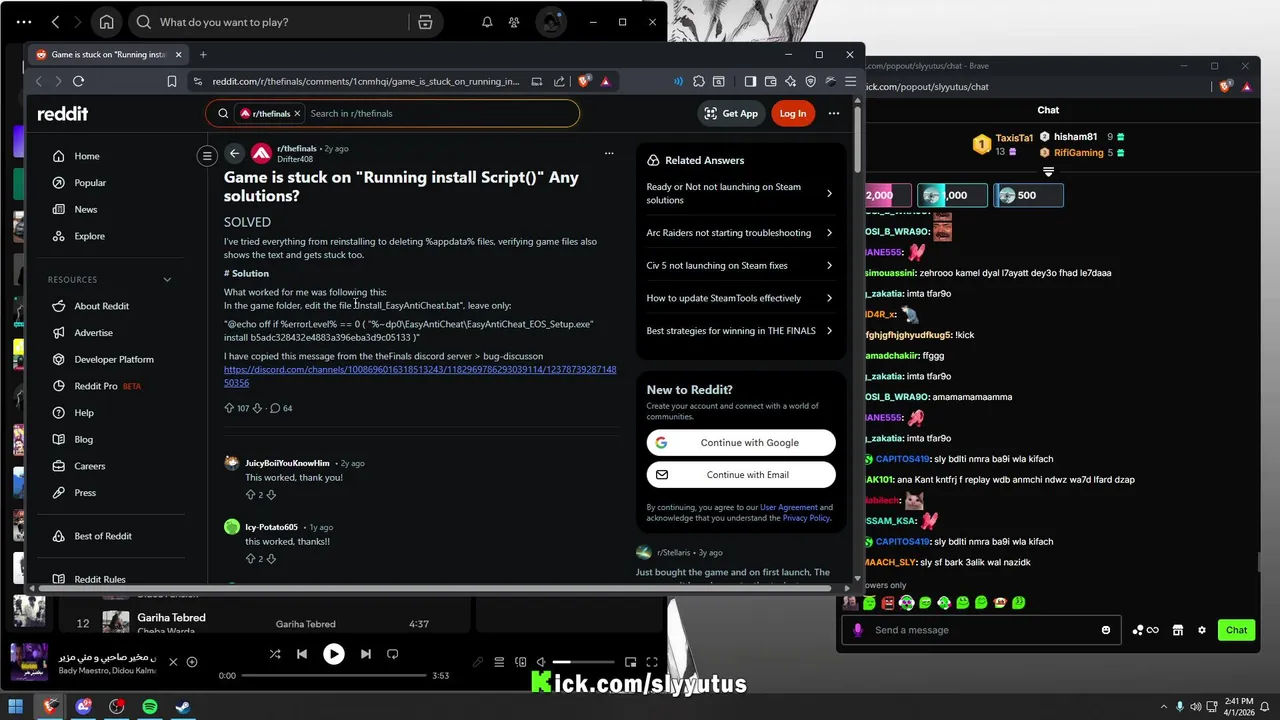Add current Spotify song to Liked Songs
This screenshot has width=1280, height=720.
[192, 662]
